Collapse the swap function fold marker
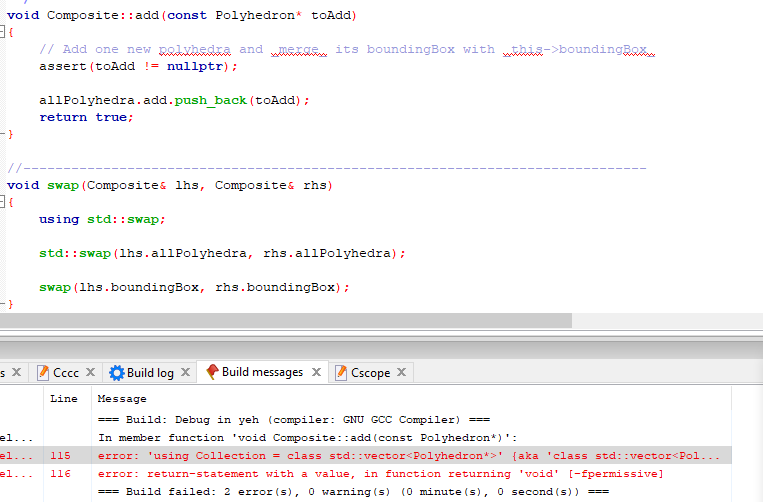763x502 pixels. [2, 202]
